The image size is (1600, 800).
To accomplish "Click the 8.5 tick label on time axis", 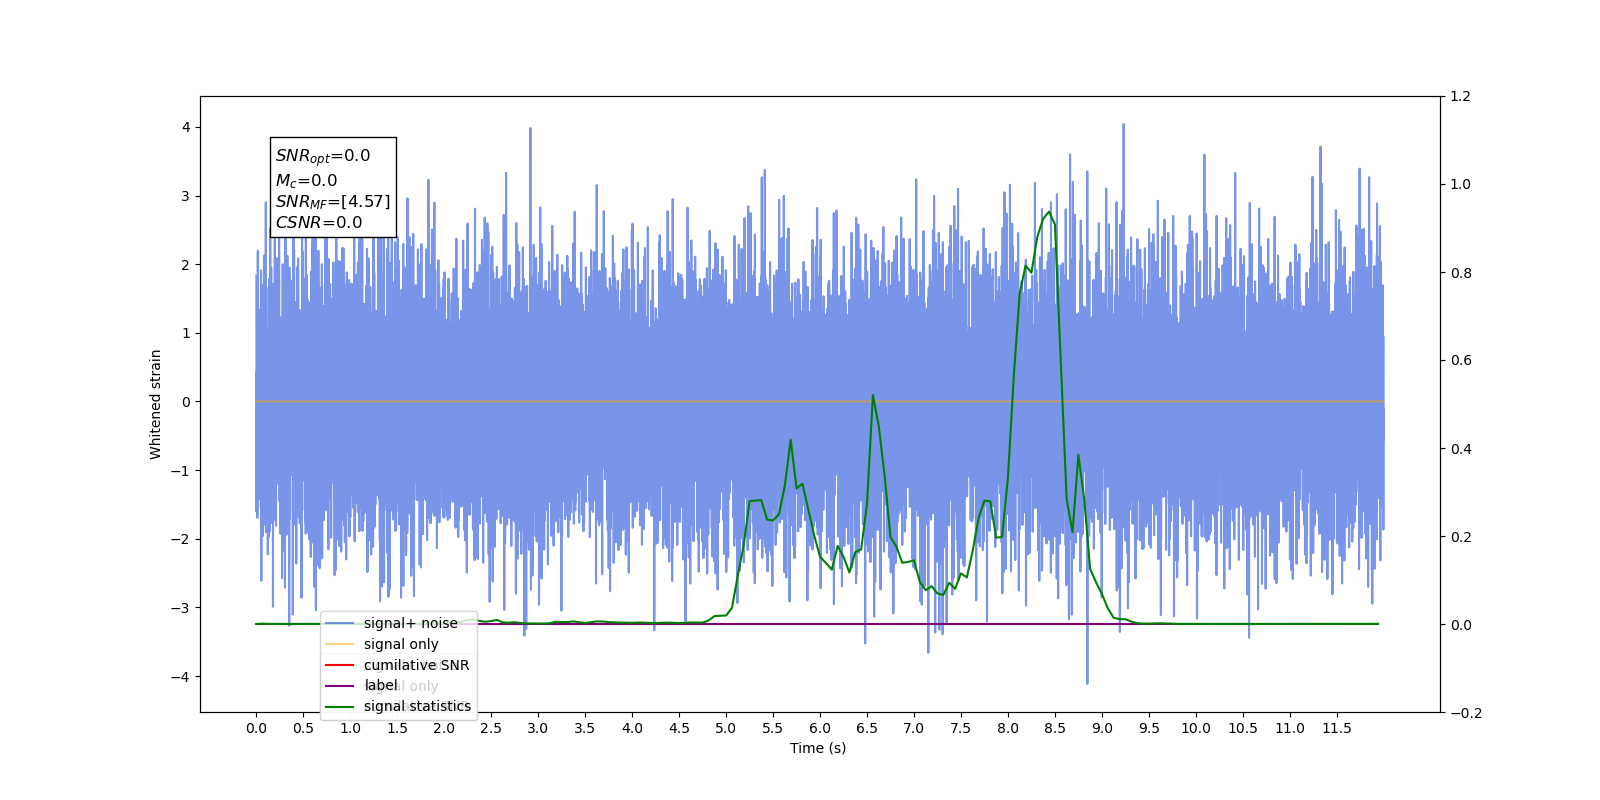I will point(1055,728).
